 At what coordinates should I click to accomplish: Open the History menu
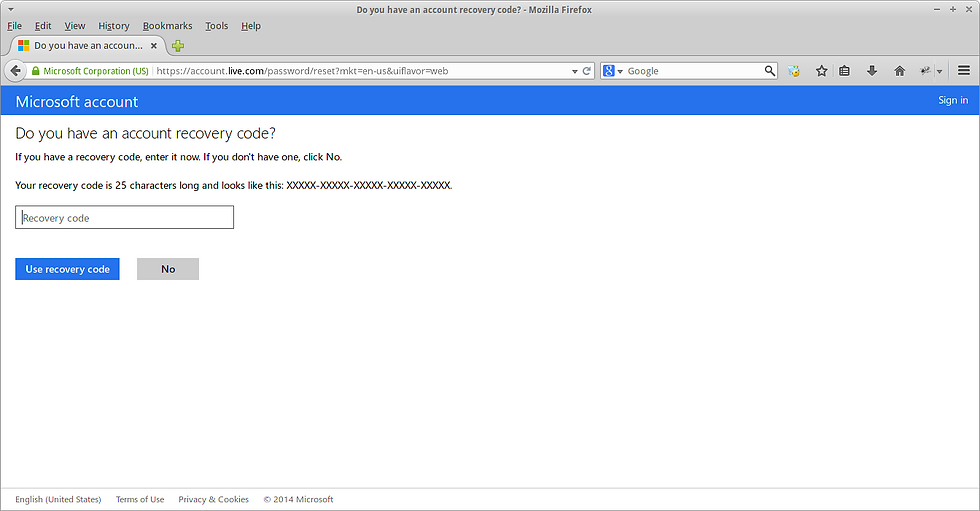(114, 26)
